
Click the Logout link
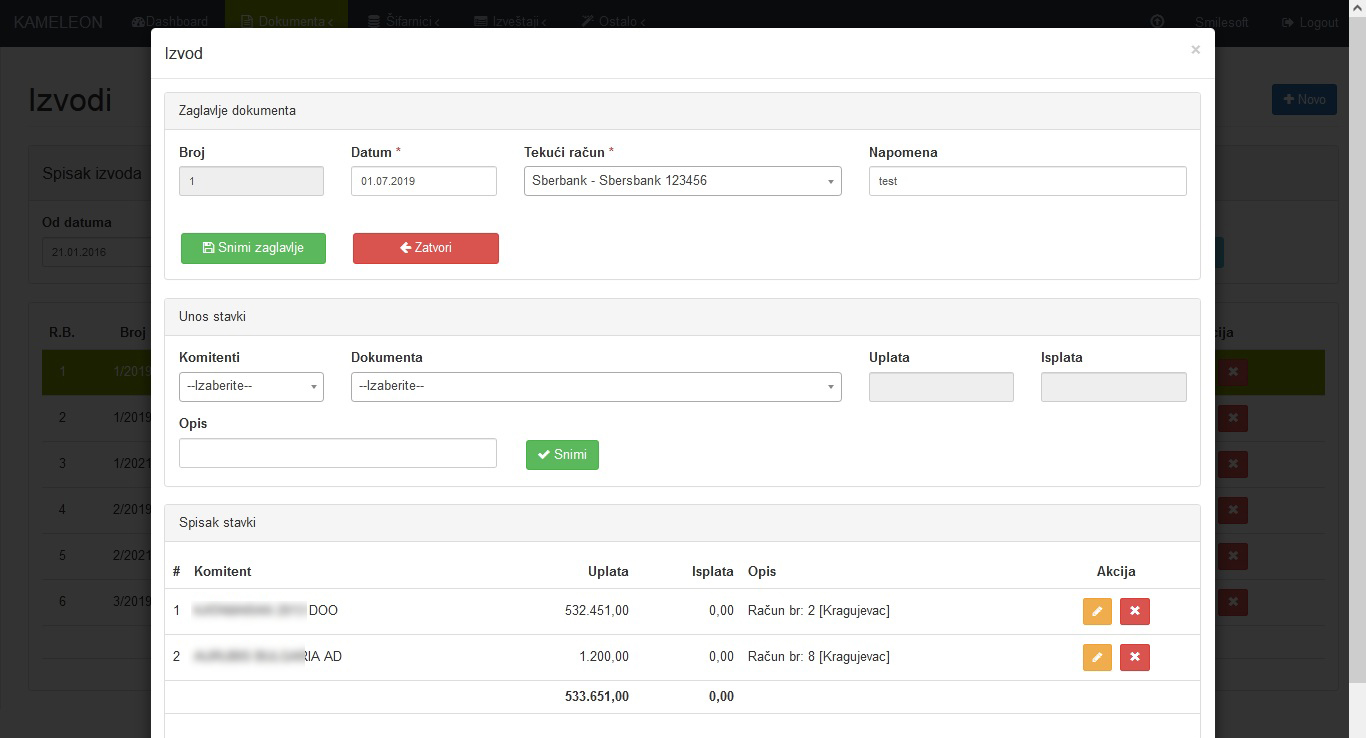1310,22
